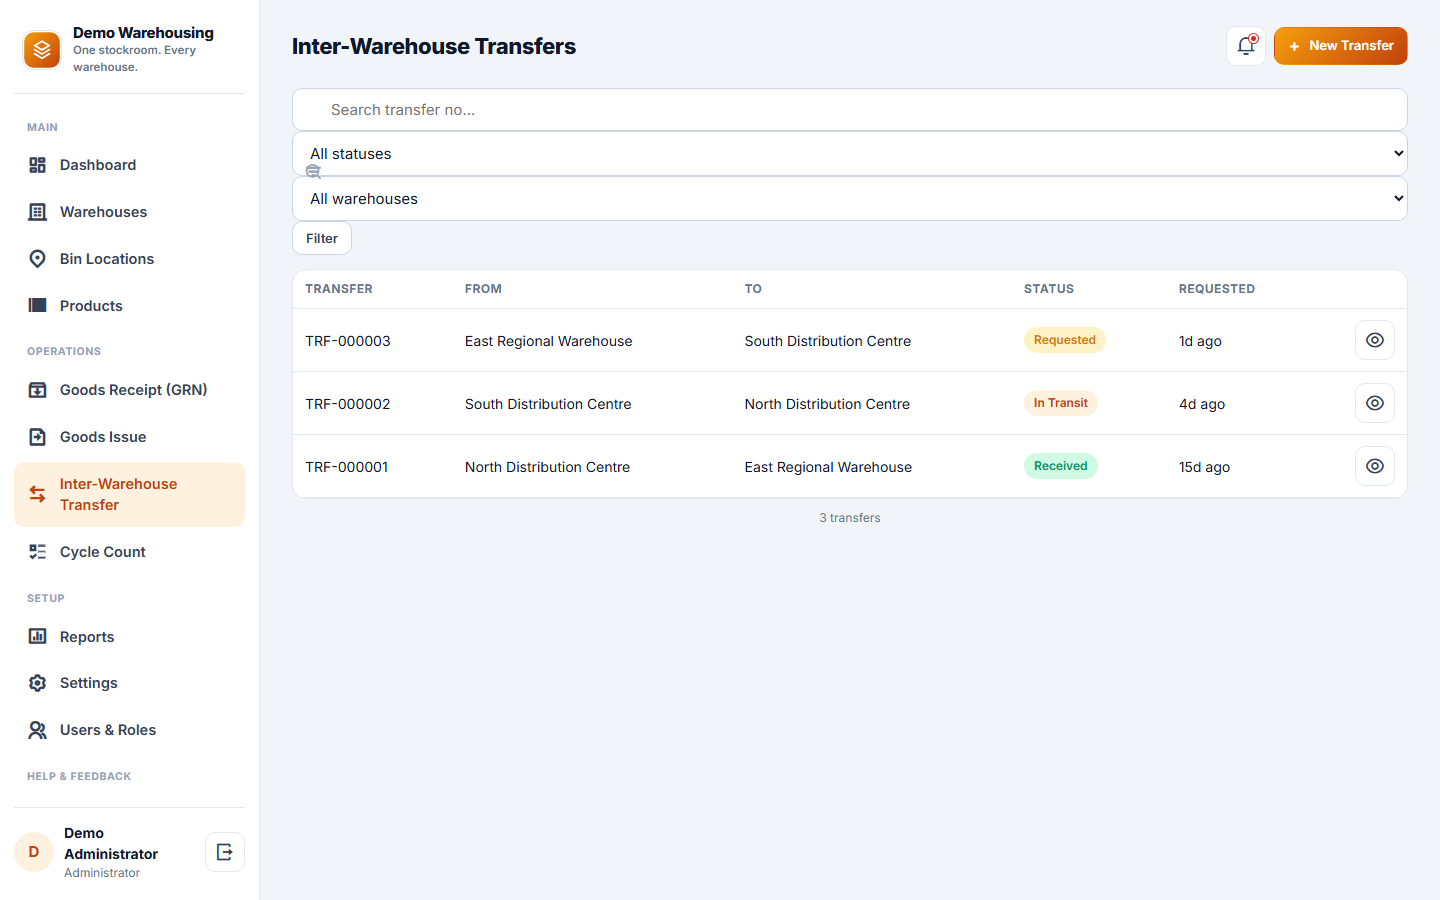Image resolution: width=1440 pixels, height=900 pixels.
Task: Click the In Transit status badge
Action: click(1060, 403)
